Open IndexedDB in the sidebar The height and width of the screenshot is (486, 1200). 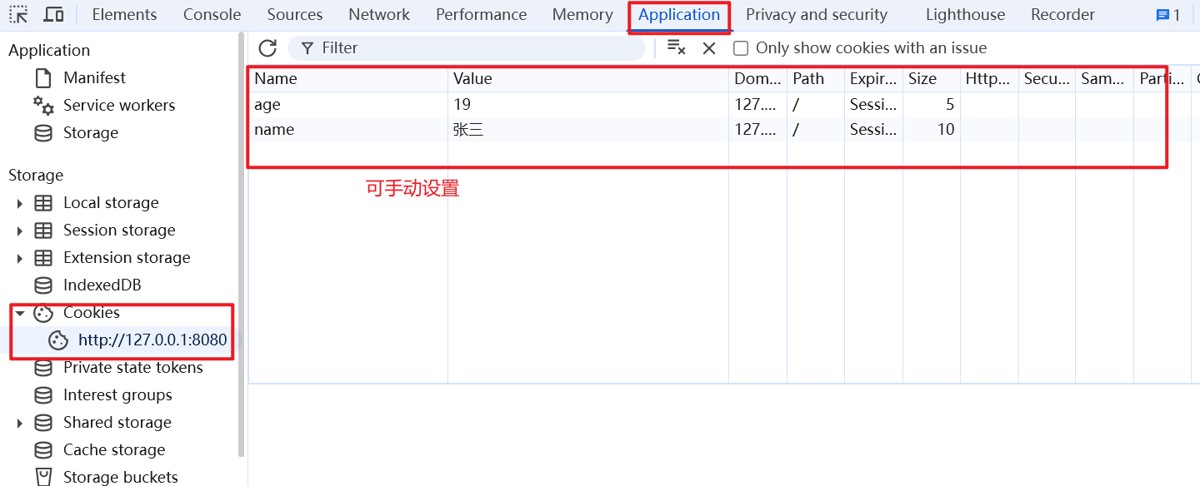[x=102, y=285]
